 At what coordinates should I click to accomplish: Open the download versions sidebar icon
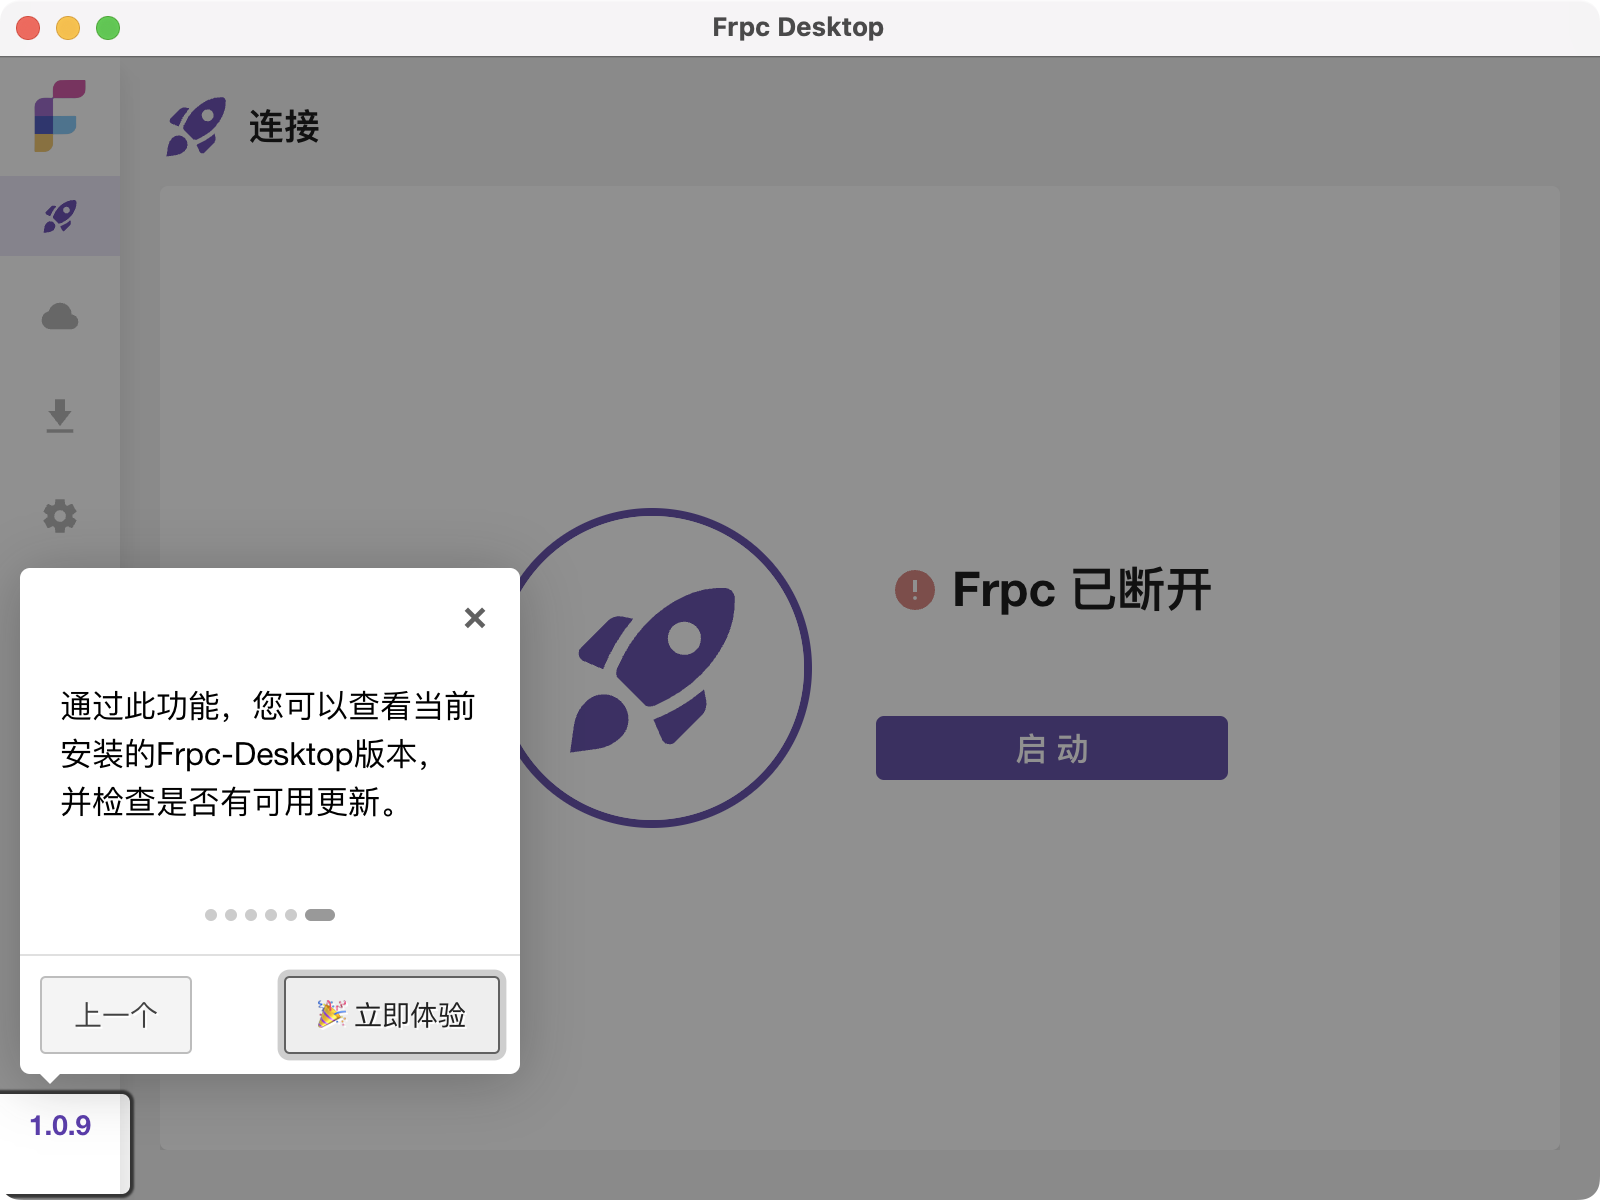(x=60, y=416)
